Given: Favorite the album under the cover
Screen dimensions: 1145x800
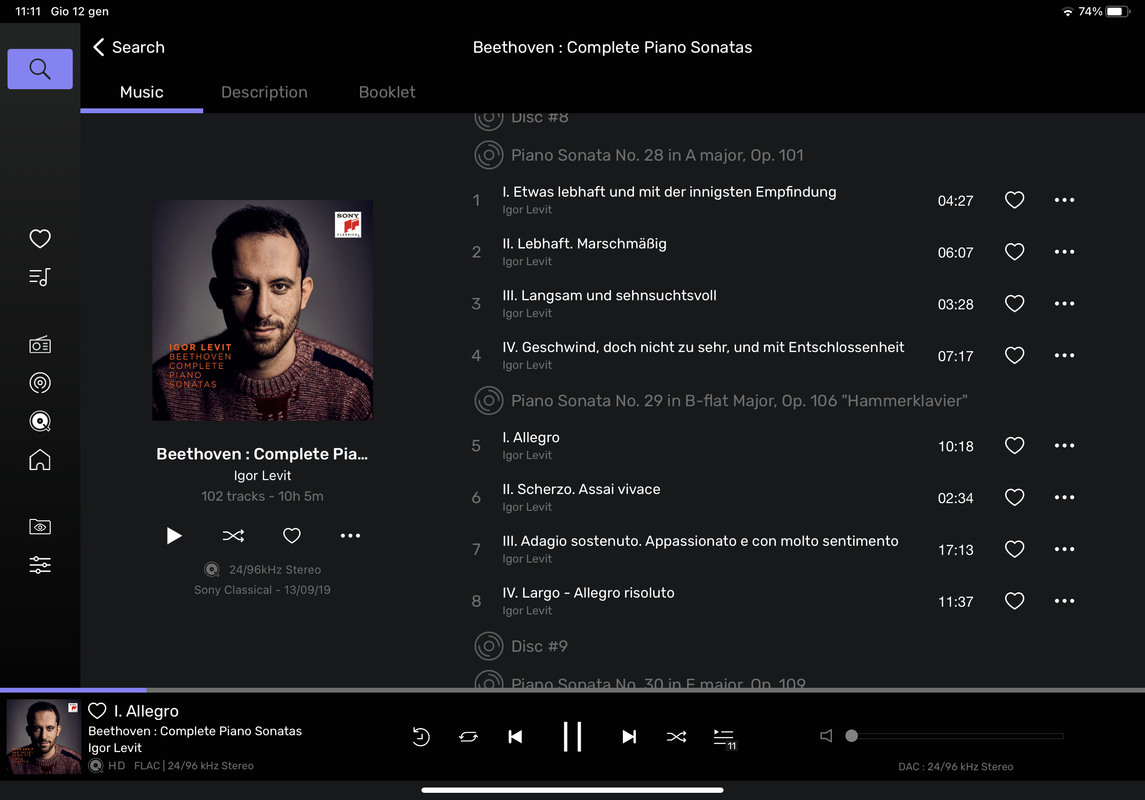Looking at the screenshot, I should 291,536.
